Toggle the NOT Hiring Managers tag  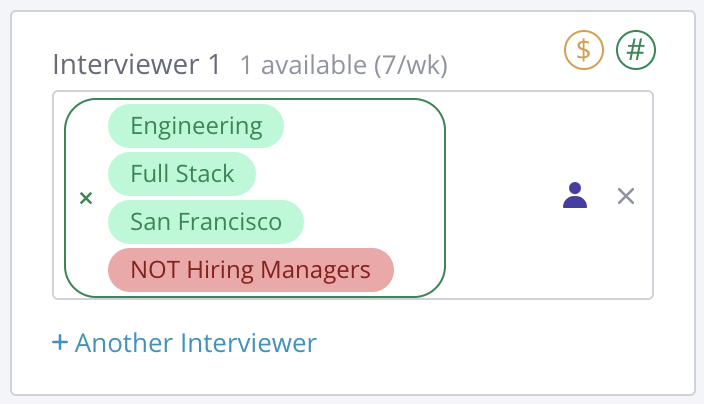[x=250, y=270]
